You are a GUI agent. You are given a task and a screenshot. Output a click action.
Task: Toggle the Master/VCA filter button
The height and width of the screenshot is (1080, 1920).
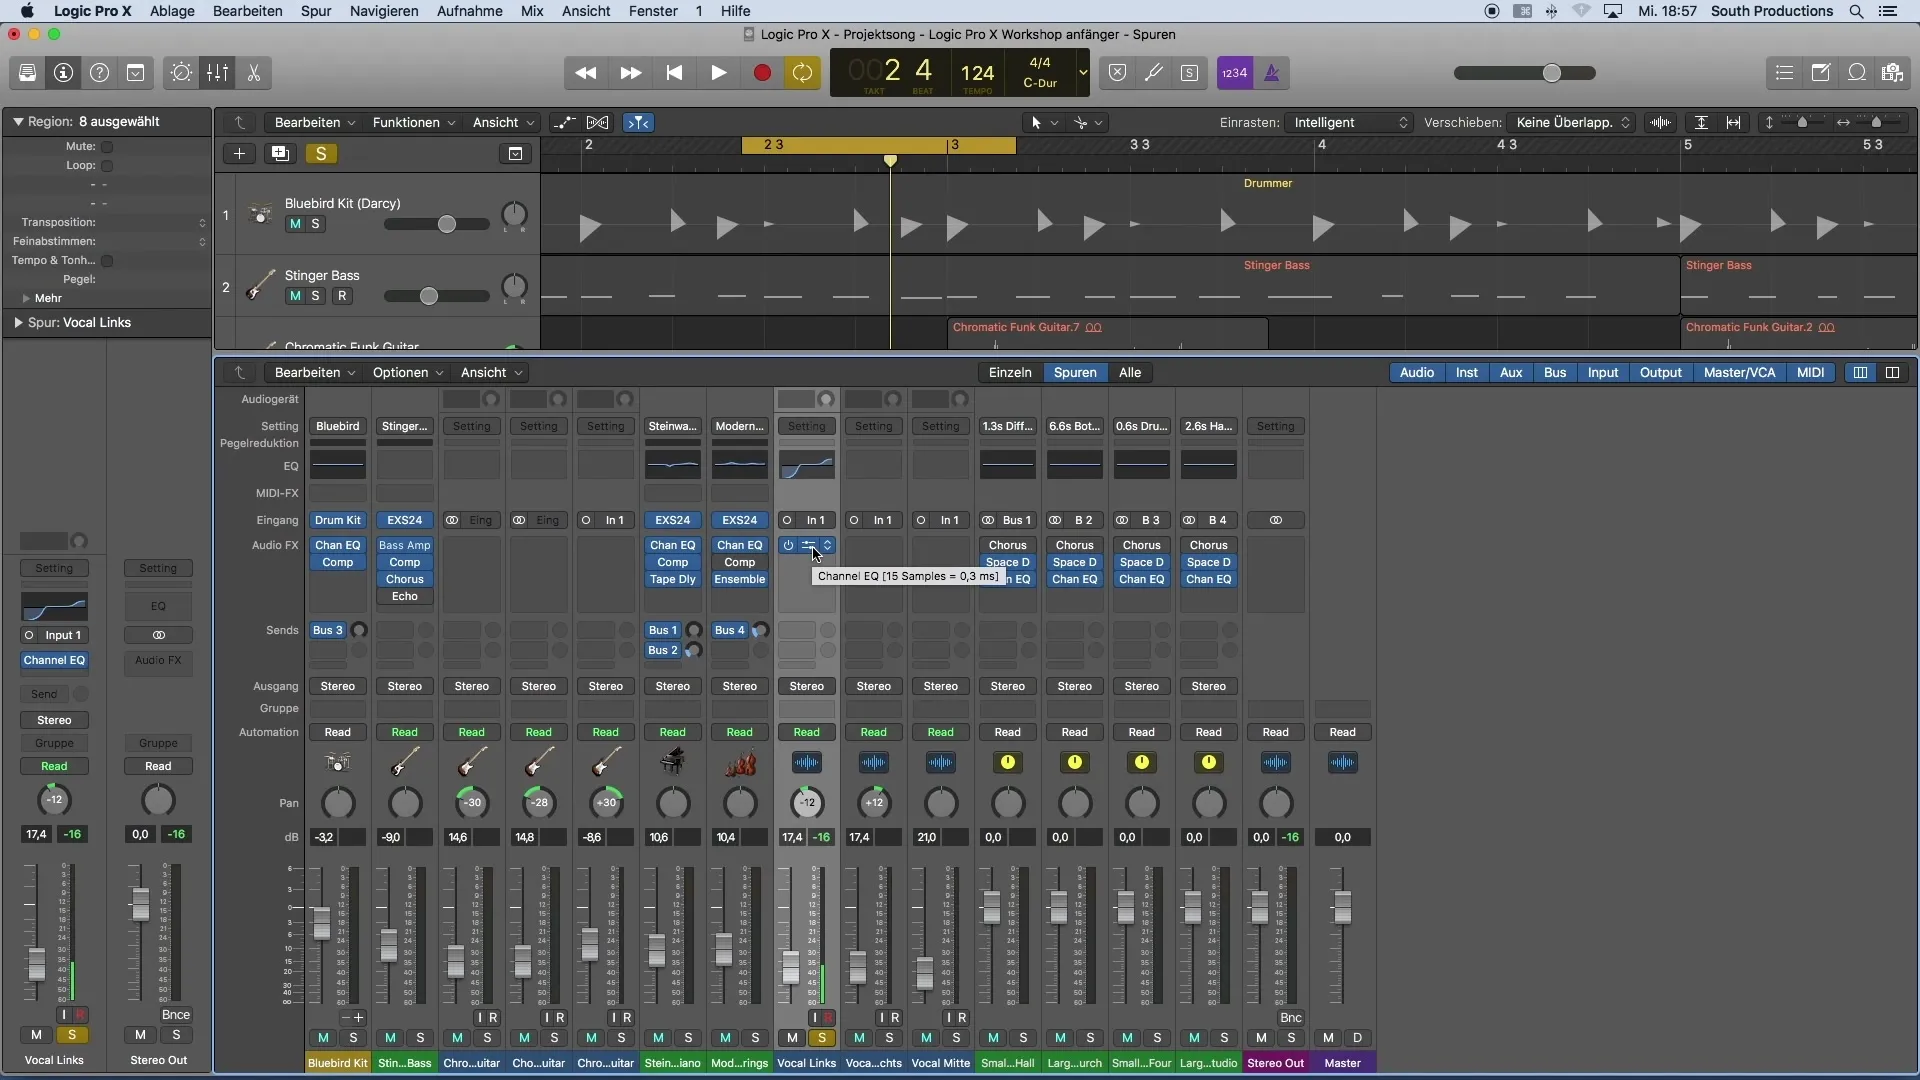click(1739, 372)
